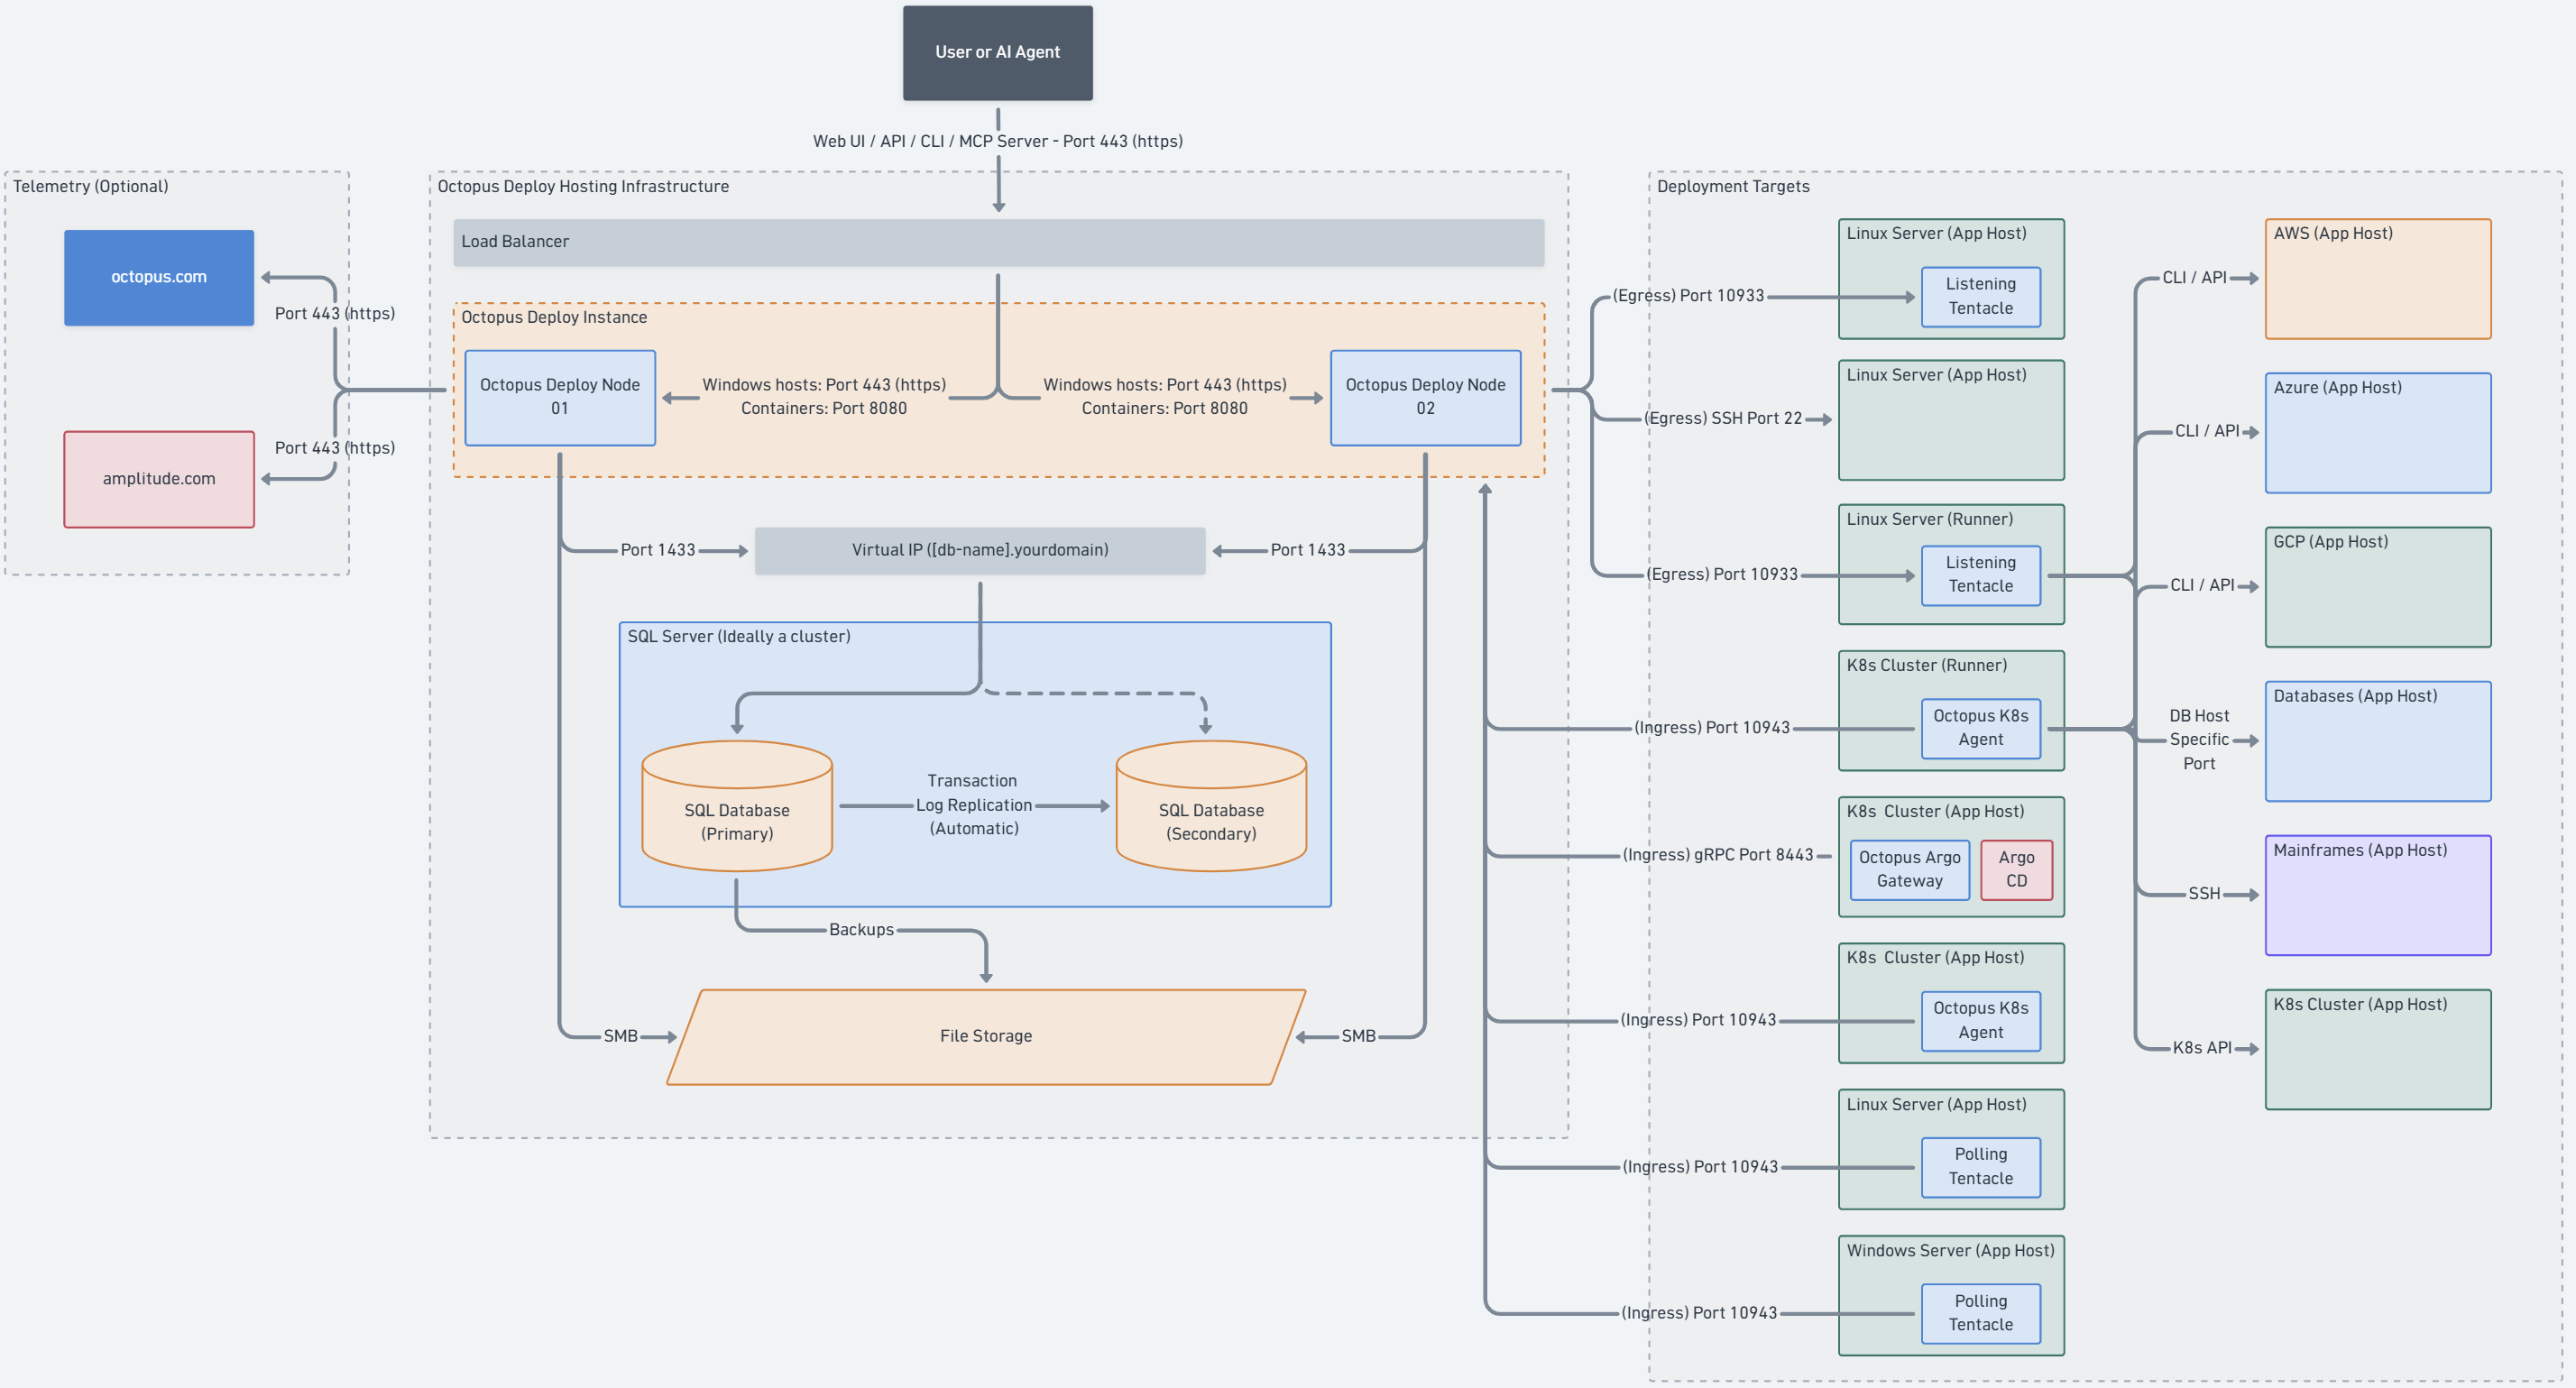Click the 'DB Host Specific Port' label
The height and width of the screenshot is (1388, 2576).
pyautogui.click(x=2199, y=740)
